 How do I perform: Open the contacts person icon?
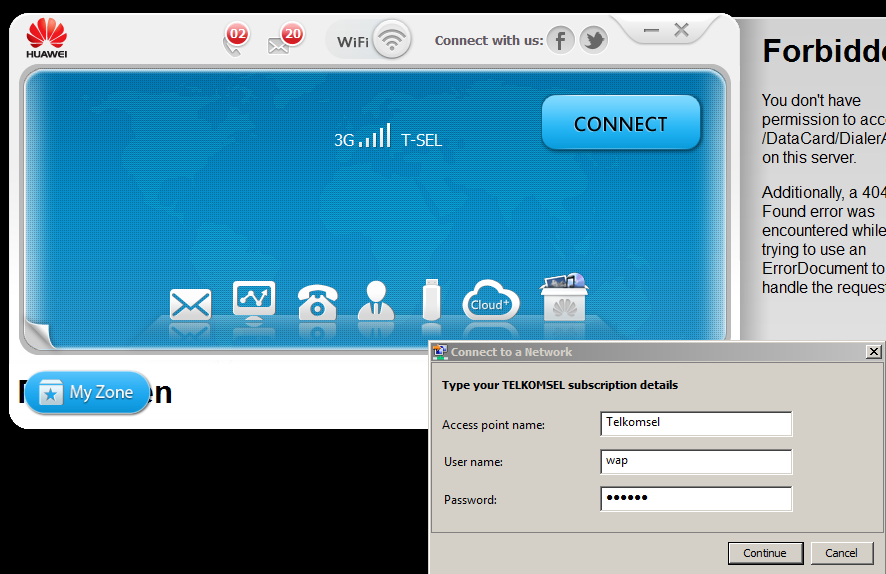tap(376, 301)
